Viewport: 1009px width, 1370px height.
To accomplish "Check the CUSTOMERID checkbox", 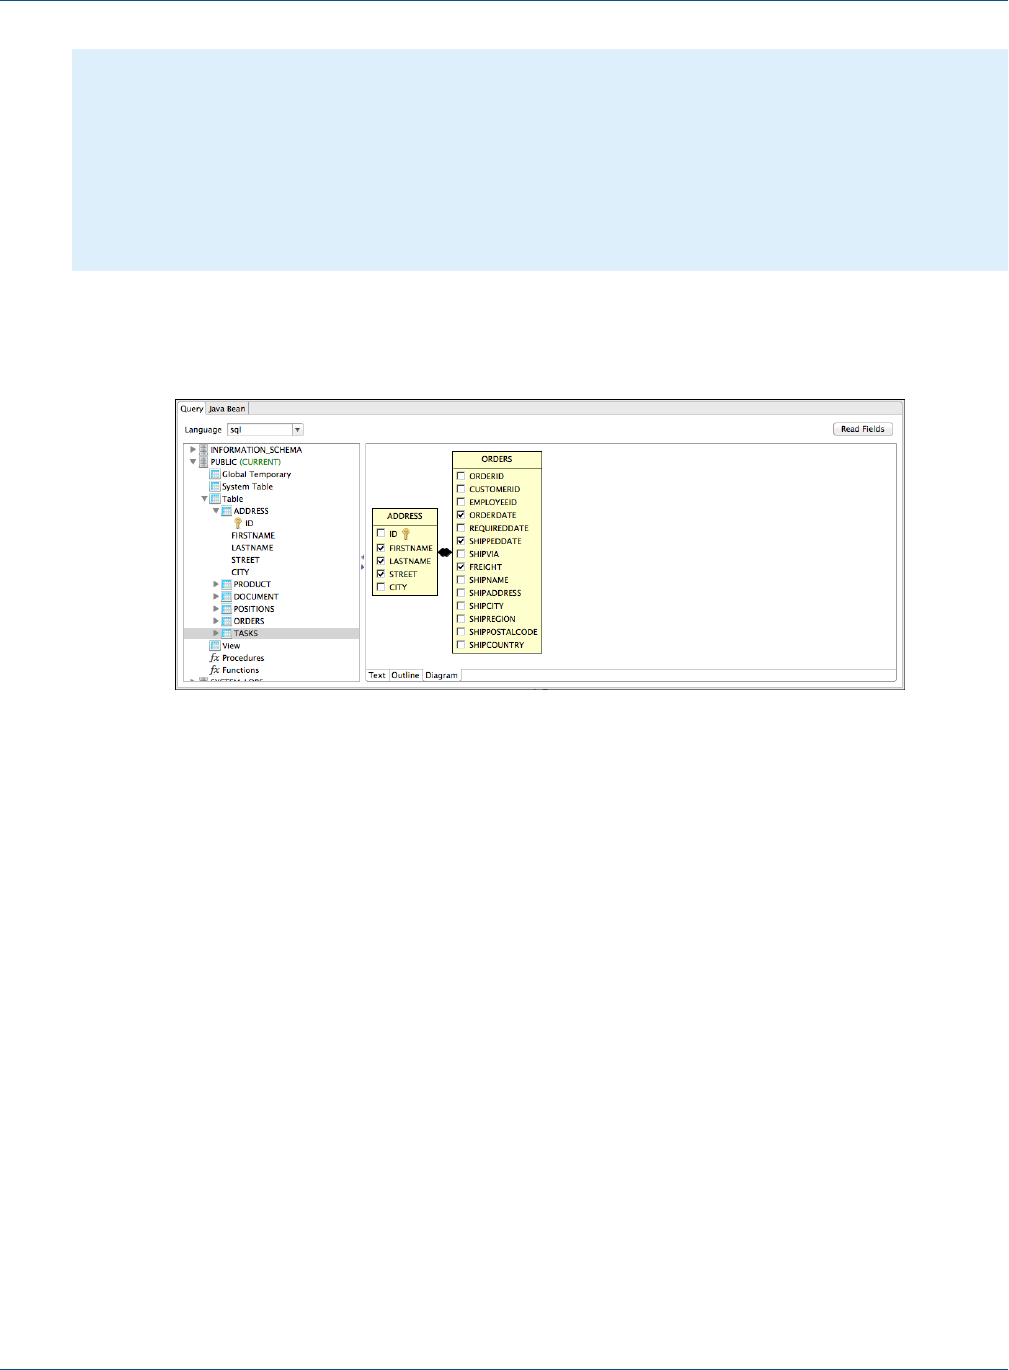I will 461,489.
